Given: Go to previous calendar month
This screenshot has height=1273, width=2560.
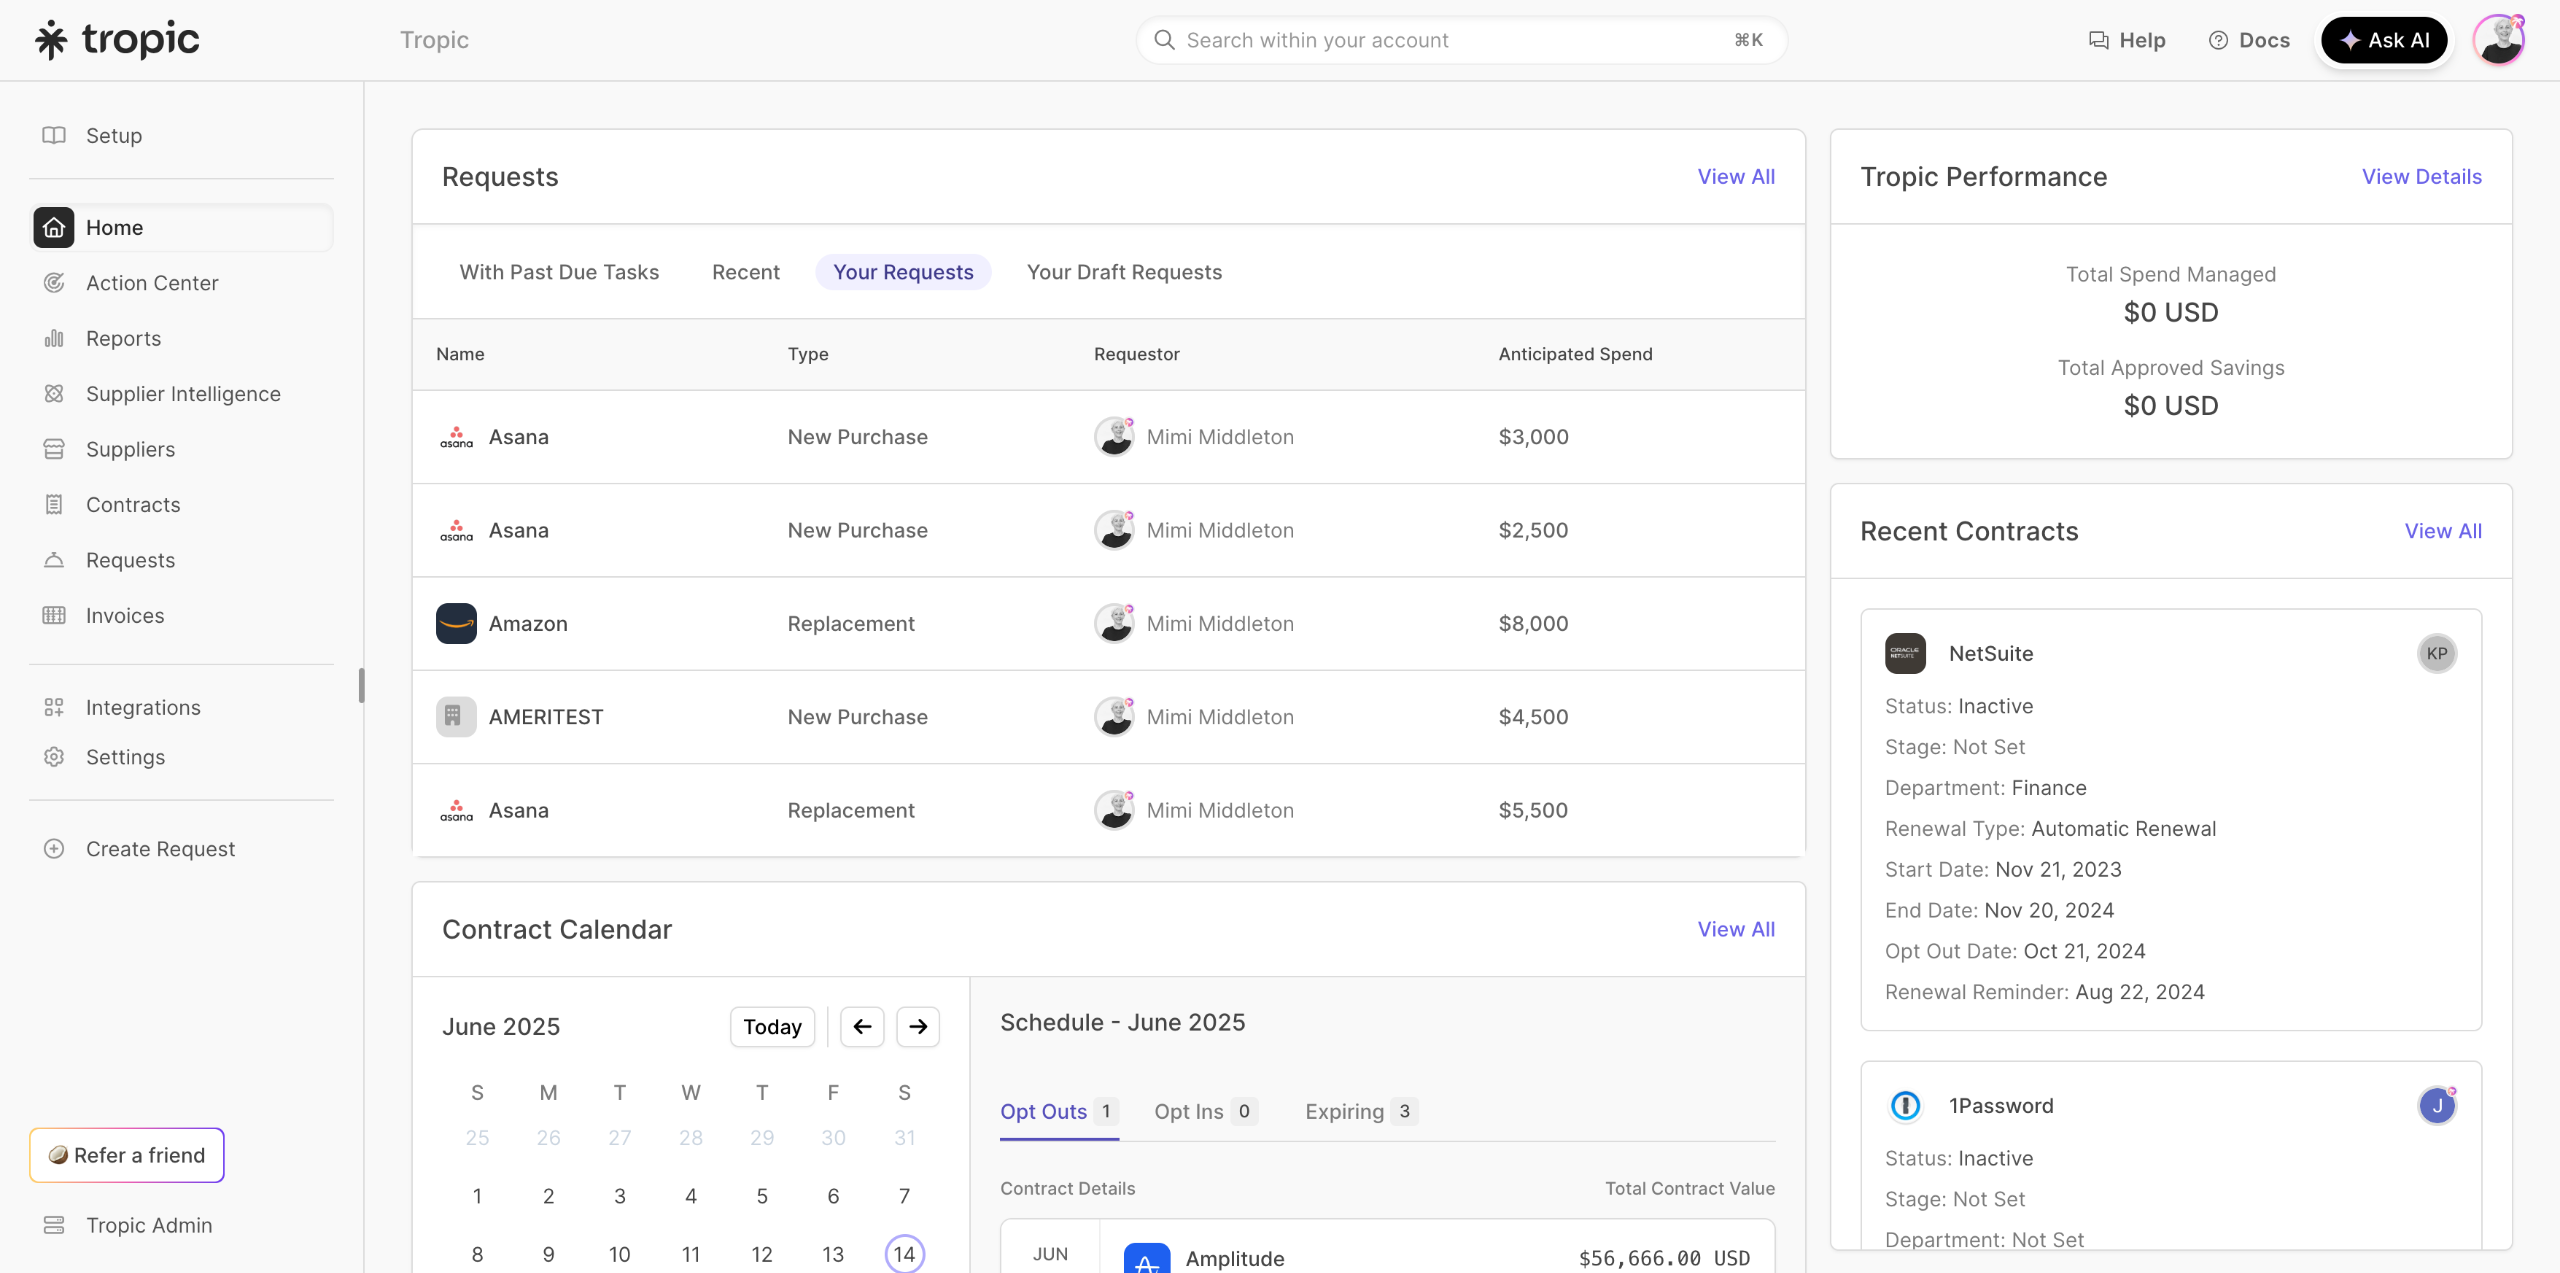Looking at the screenshot, I should click(862, 1027).
